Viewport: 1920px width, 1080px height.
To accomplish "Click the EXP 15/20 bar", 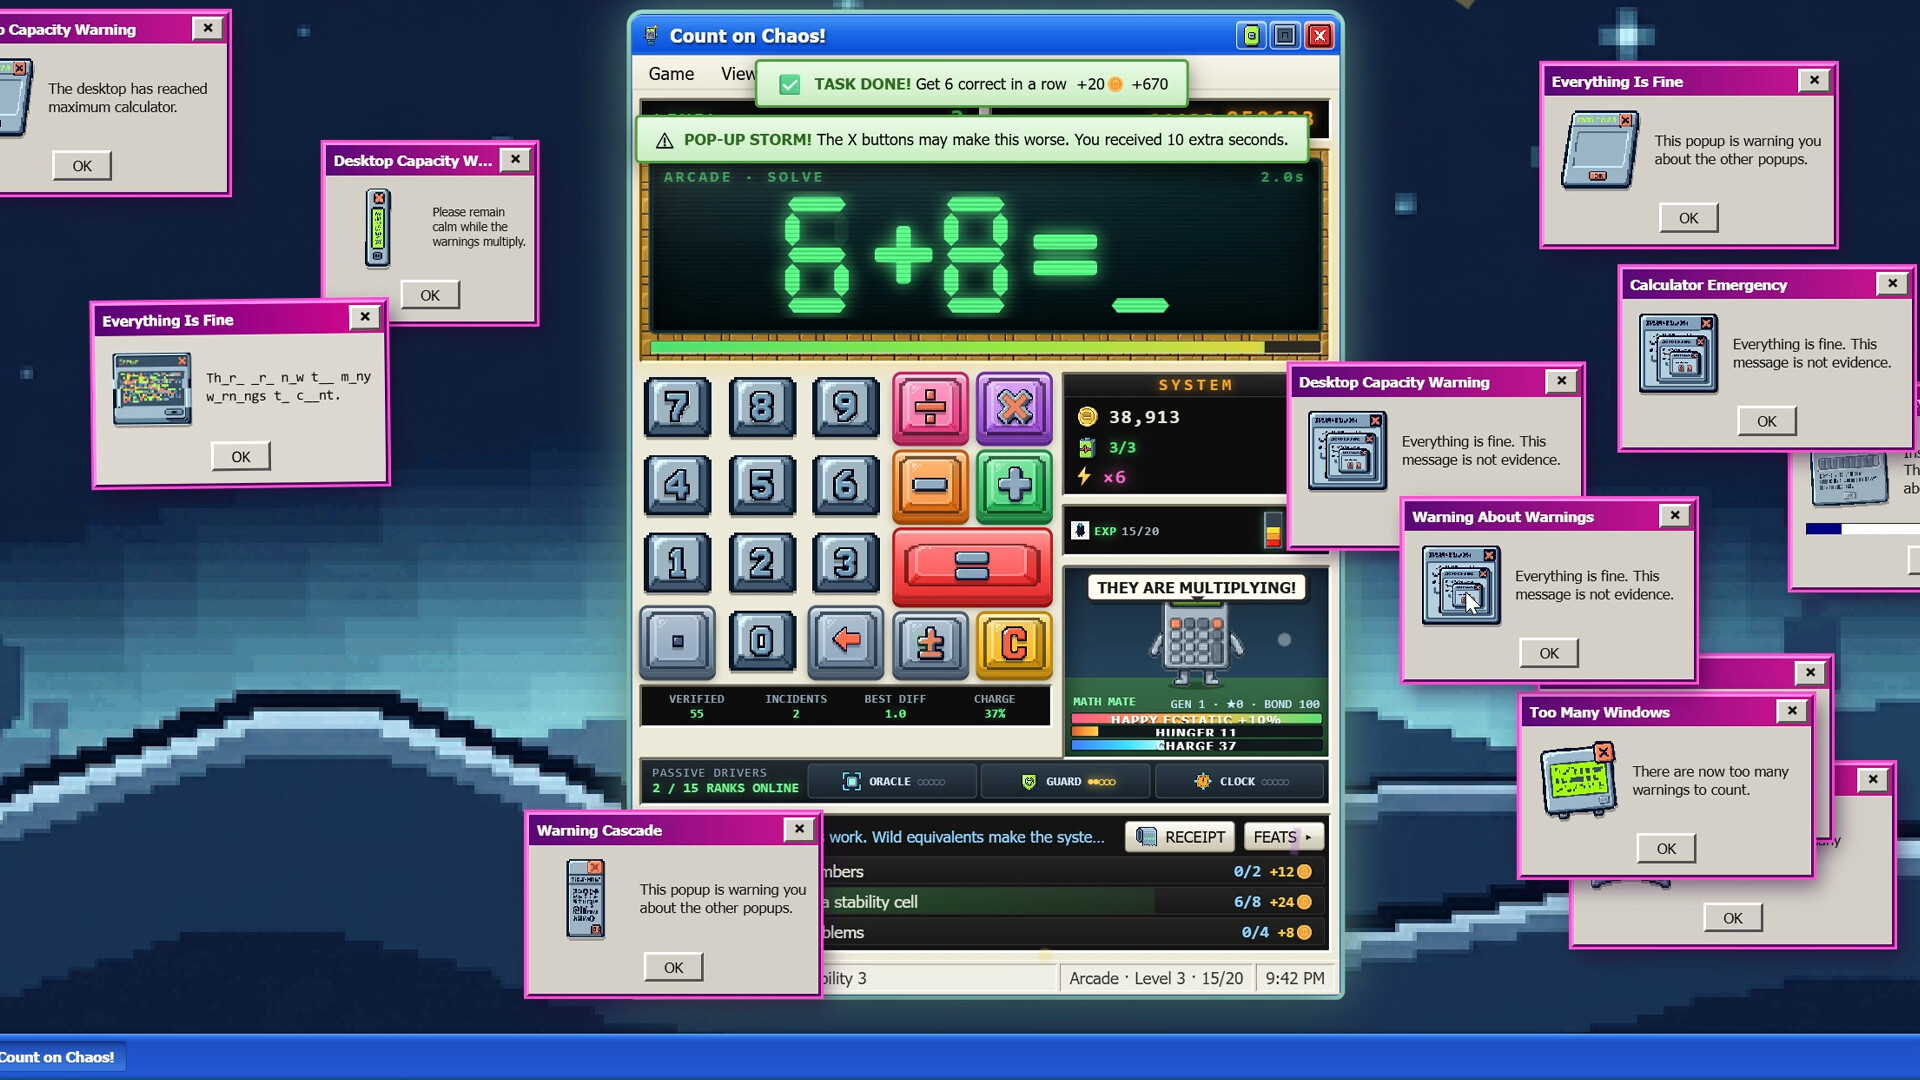I will pos(1176,531).
